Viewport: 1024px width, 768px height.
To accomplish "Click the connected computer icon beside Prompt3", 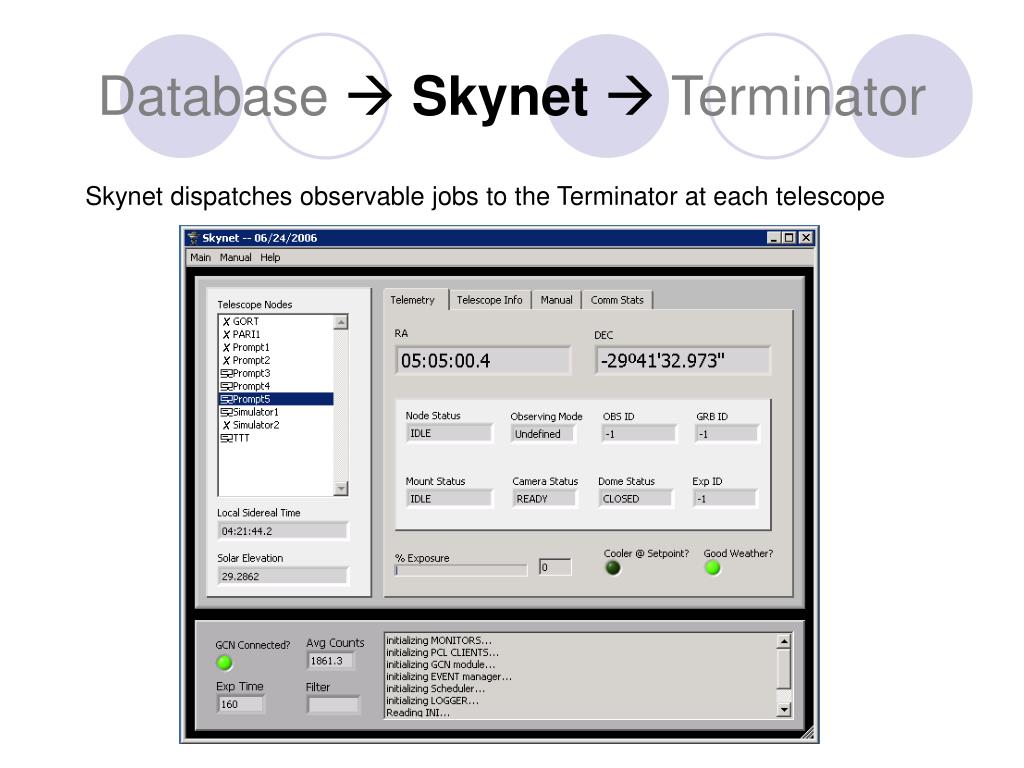I will click(226, 374).
